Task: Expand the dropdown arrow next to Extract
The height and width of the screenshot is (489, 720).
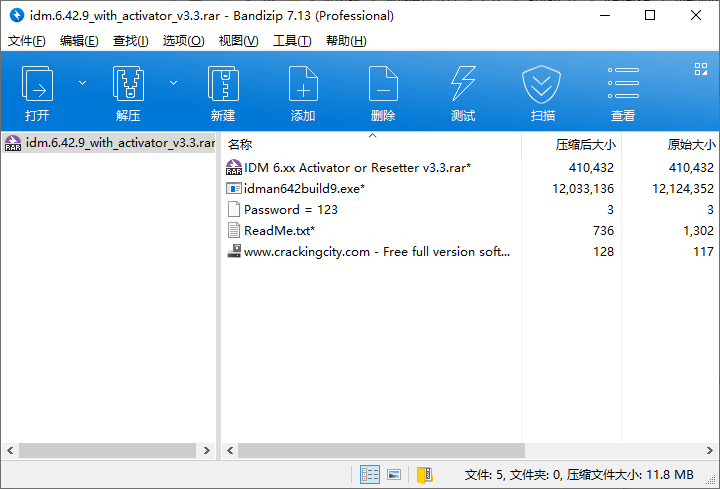Action: click(x=173, y=82)
